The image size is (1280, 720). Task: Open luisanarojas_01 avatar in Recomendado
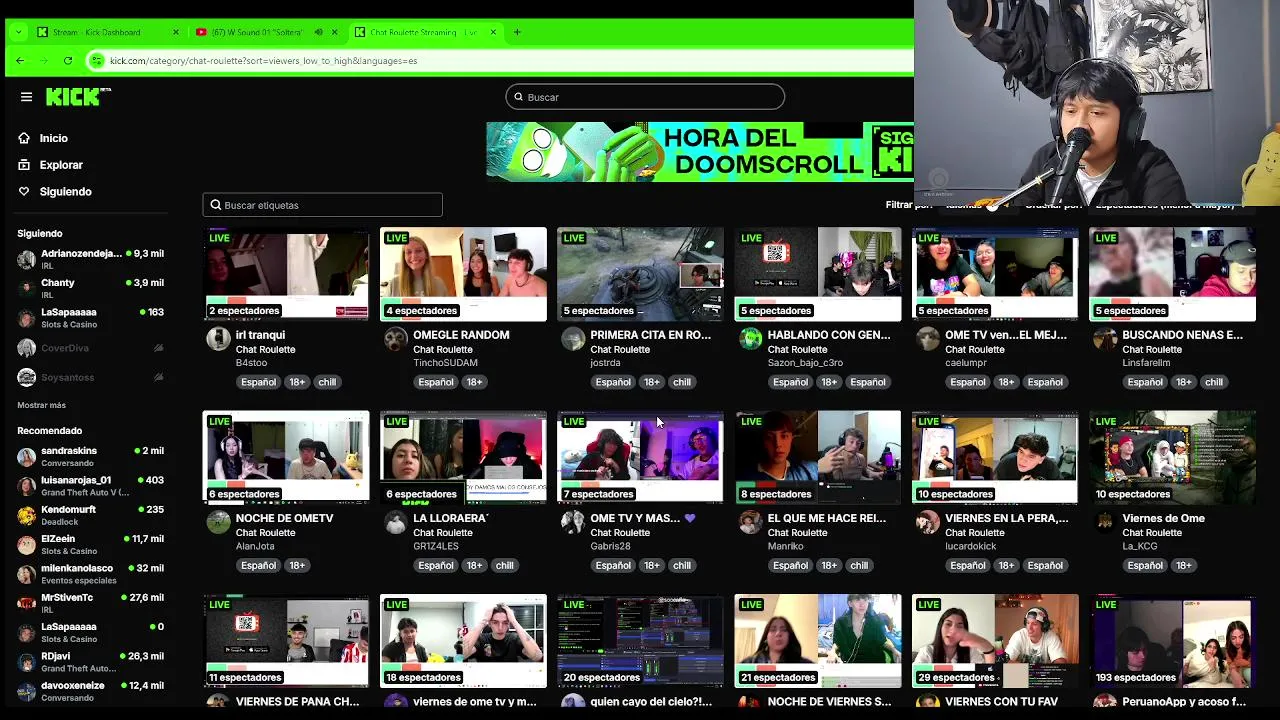[26, 486]
